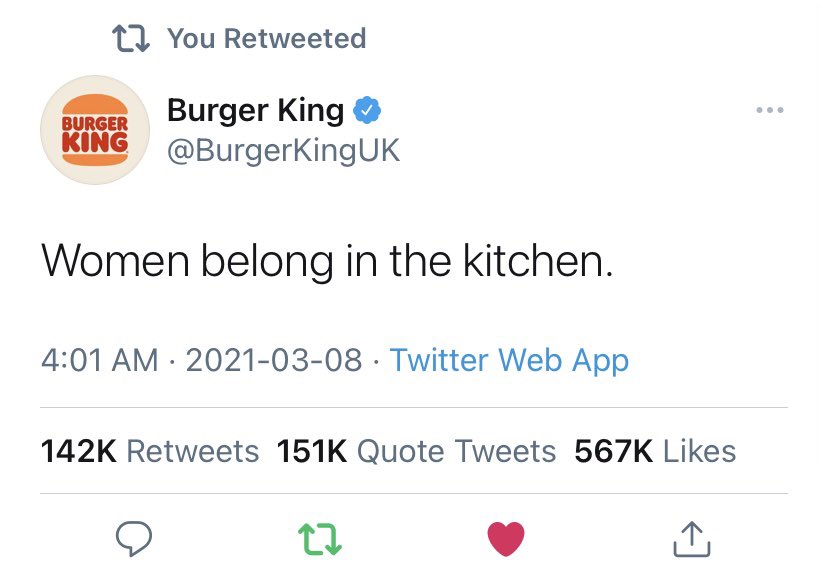Click the 4:01 AM timestamp
828x581 pixels.
[x=99, y=360]
